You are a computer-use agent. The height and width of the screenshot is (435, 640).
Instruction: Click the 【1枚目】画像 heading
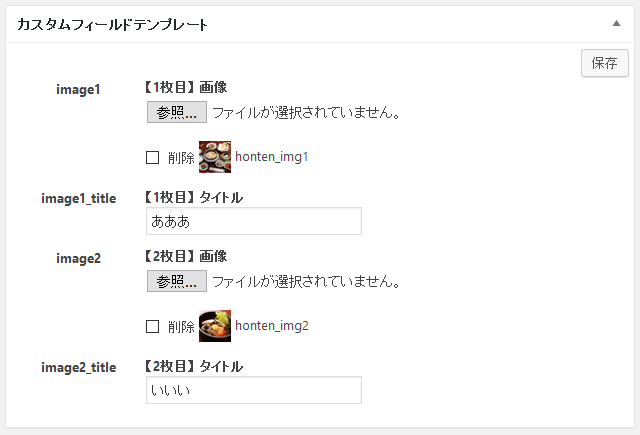coord(186,87)
